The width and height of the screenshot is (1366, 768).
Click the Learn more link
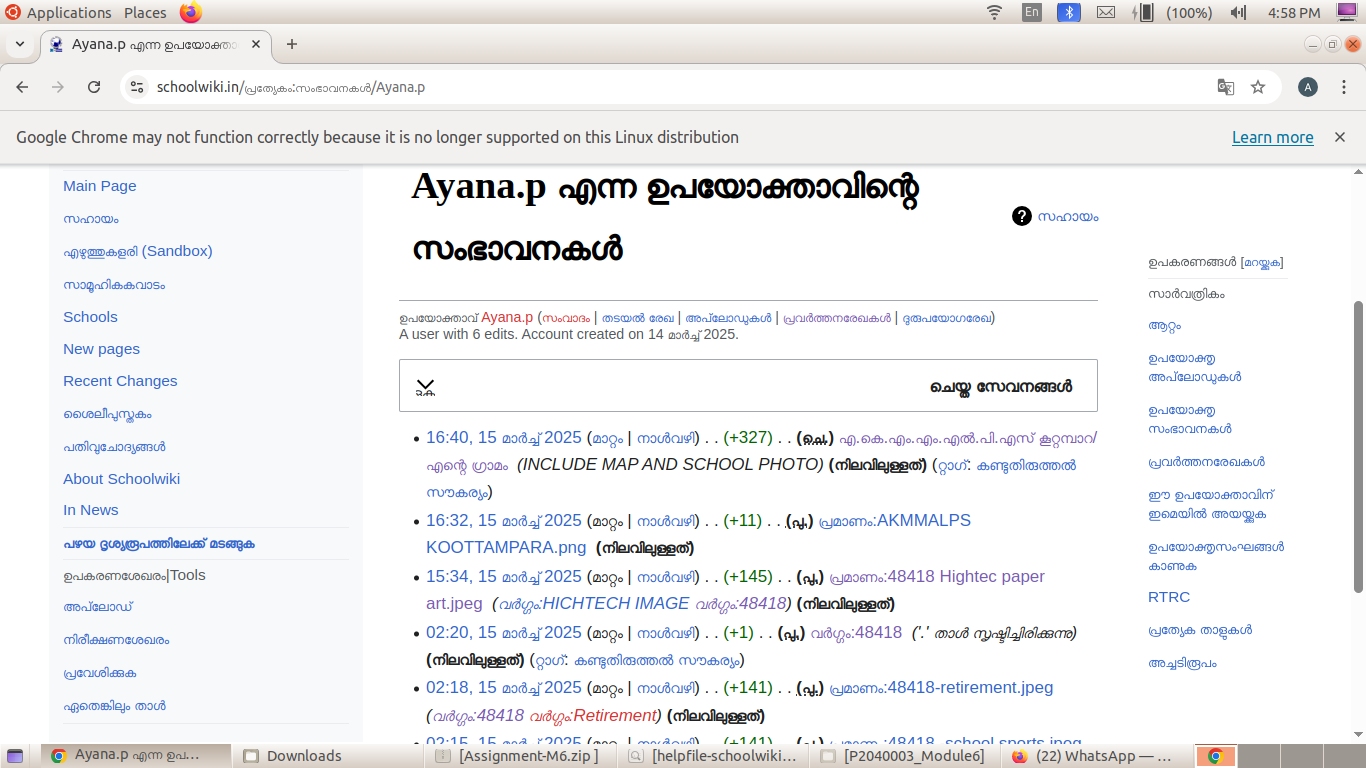coord(1272,137)
